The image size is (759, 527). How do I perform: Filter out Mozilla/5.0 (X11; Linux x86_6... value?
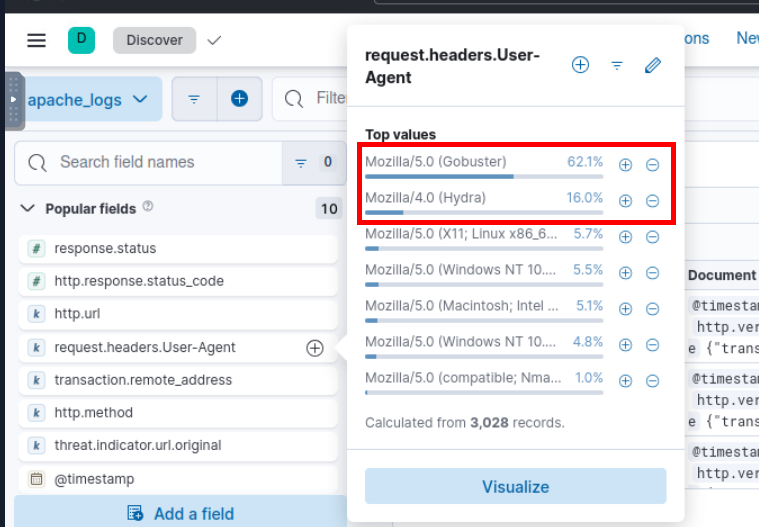coord(653,237)
